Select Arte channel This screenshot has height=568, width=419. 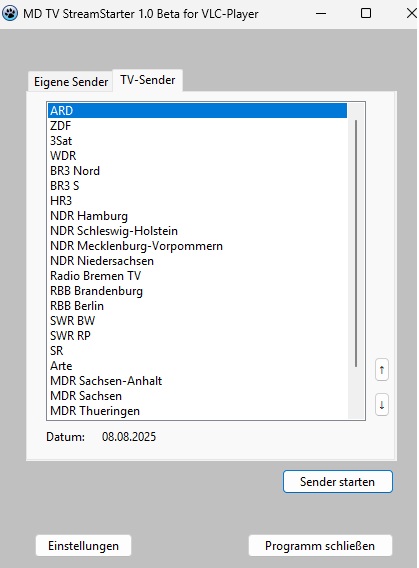tap(197, 366)
